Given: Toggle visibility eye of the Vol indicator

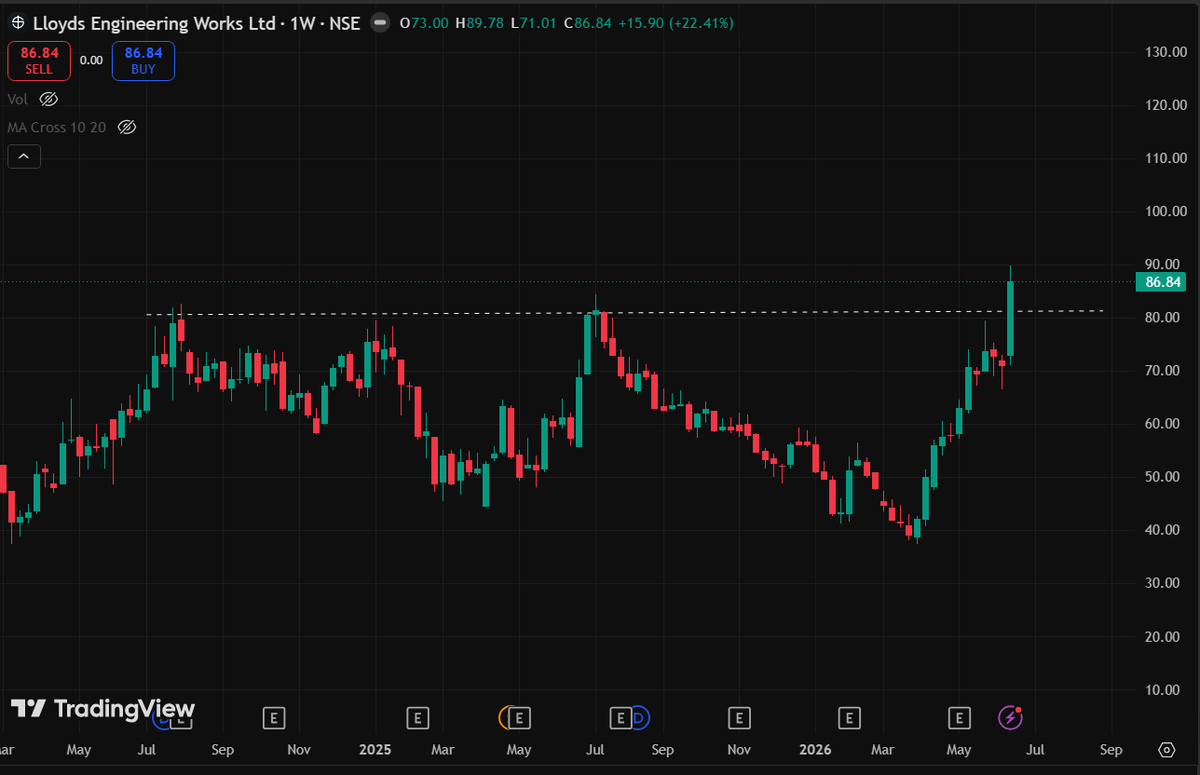Looking at the screenshot, I should click(x=49, y=99).
